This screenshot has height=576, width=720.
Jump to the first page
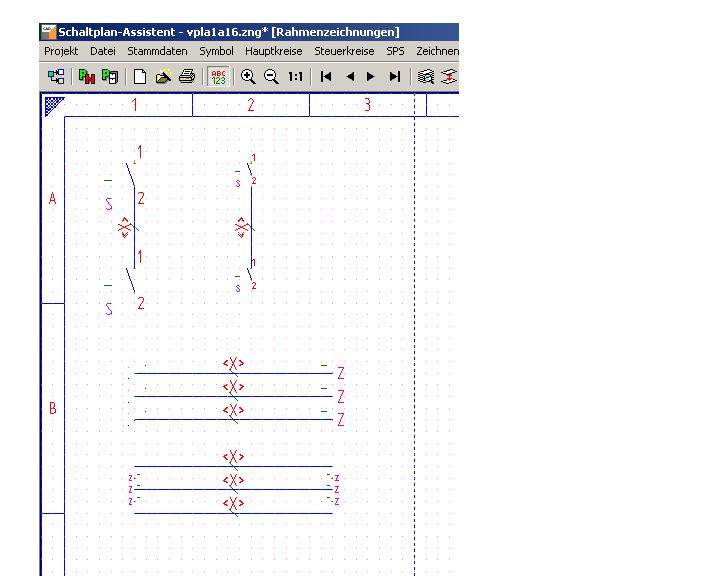pyautogui.click(x=326, y=76)
